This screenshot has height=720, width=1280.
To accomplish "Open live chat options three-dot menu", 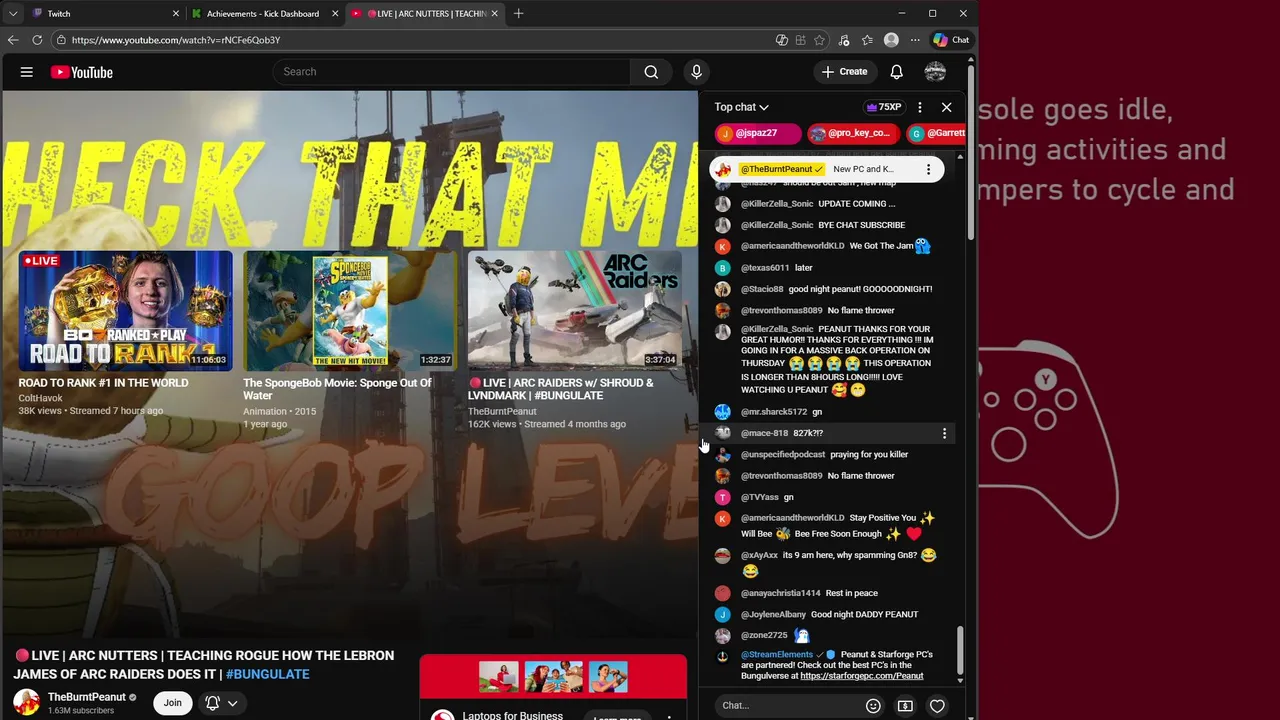I will click(920, 107).
